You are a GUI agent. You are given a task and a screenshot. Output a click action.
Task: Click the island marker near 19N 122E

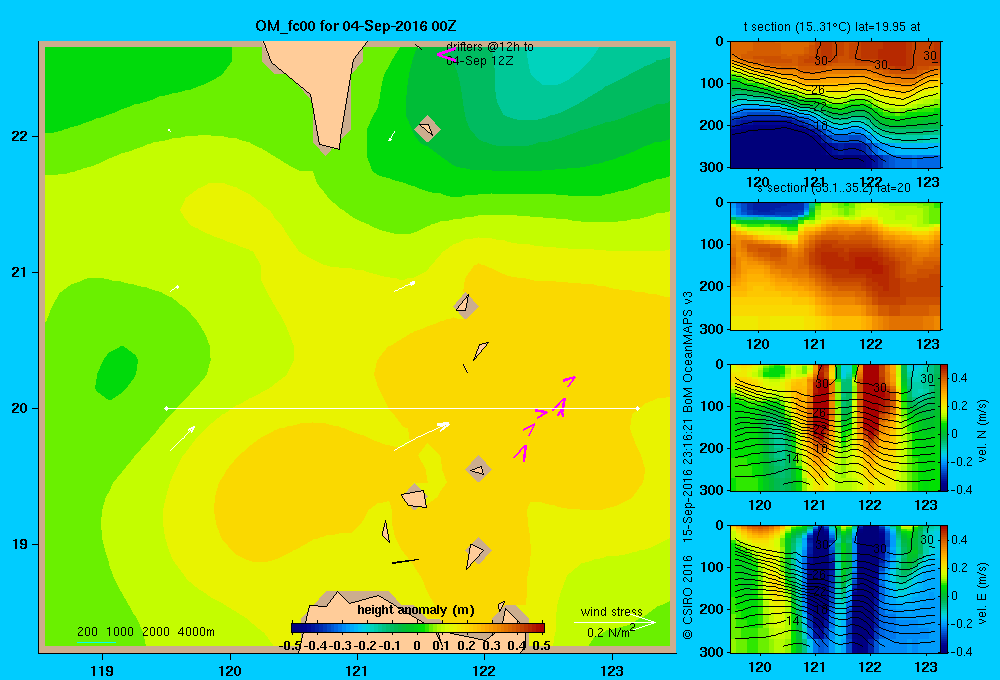click(477, 552)
